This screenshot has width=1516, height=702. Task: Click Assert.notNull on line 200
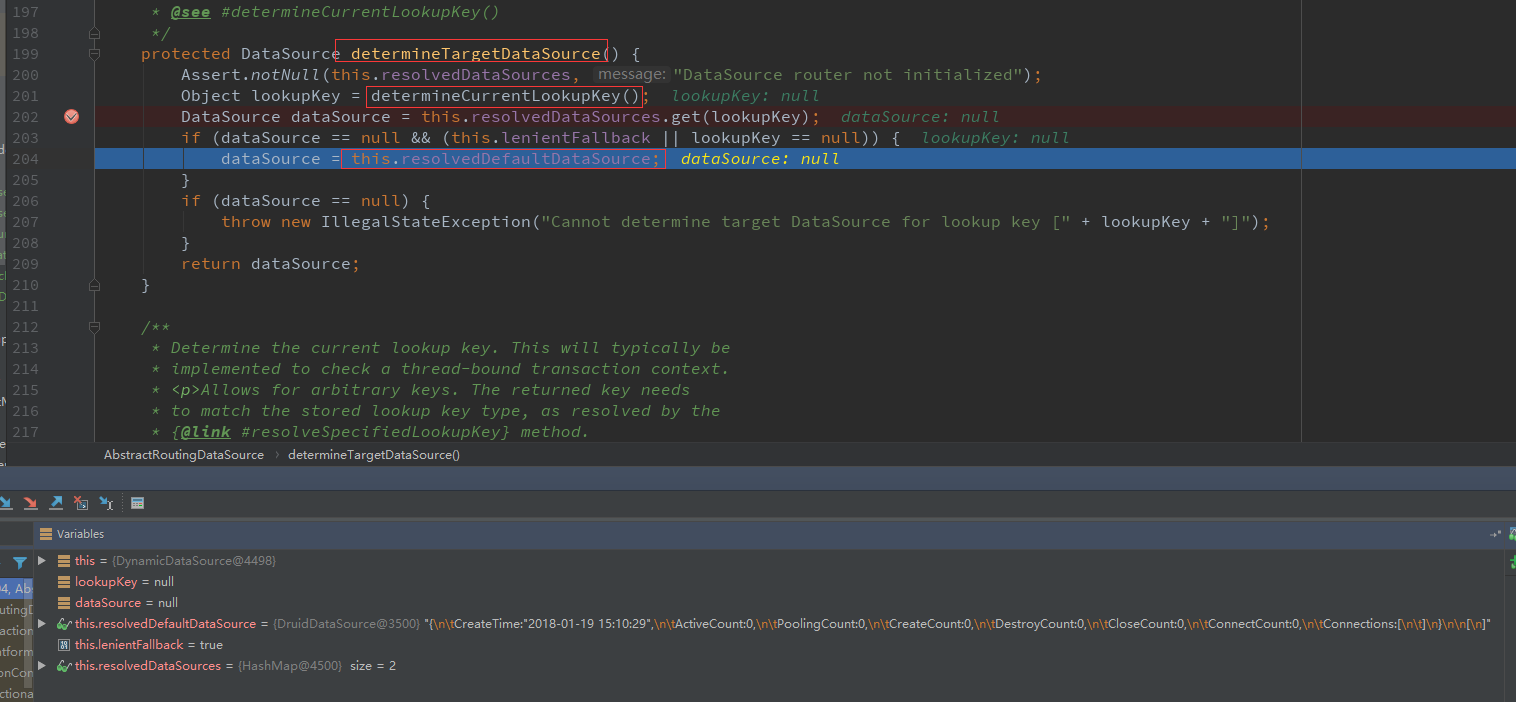(x=251, y=75)
